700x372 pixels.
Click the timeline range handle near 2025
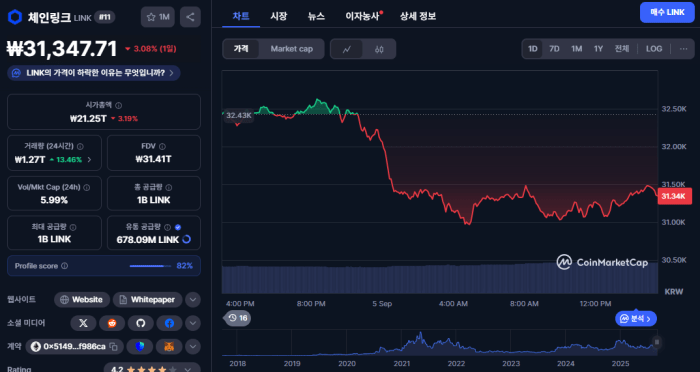[656, 342]
